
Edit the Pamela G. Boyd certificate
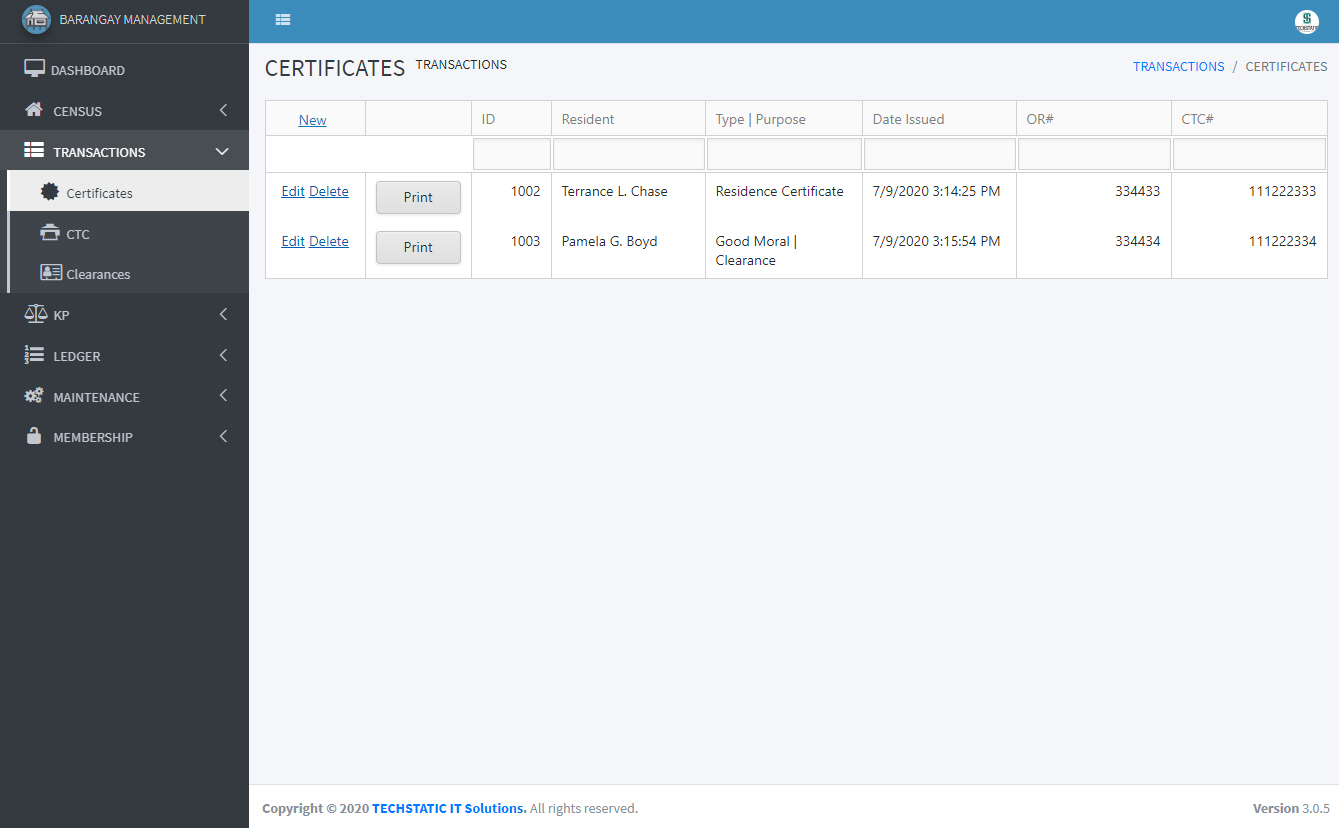(293, 241)
